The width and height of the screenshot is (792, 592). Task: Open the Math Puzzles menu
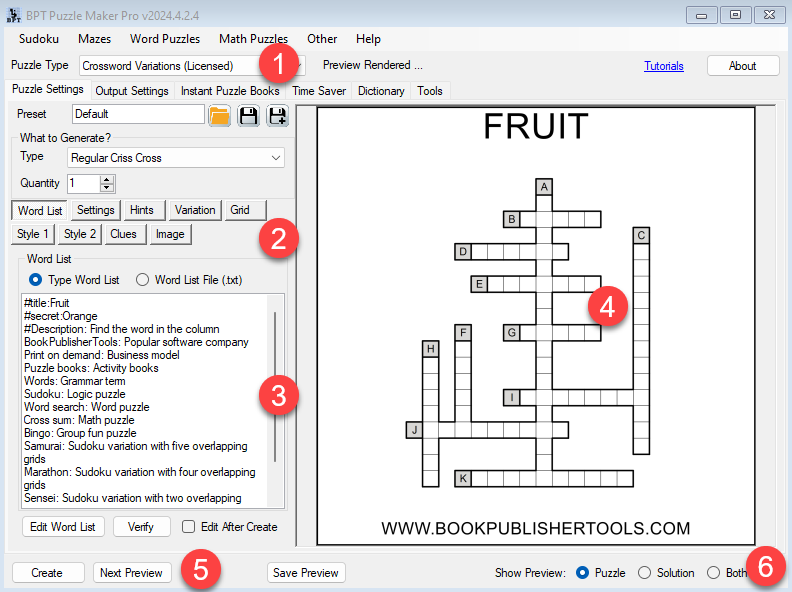(253, 39)
